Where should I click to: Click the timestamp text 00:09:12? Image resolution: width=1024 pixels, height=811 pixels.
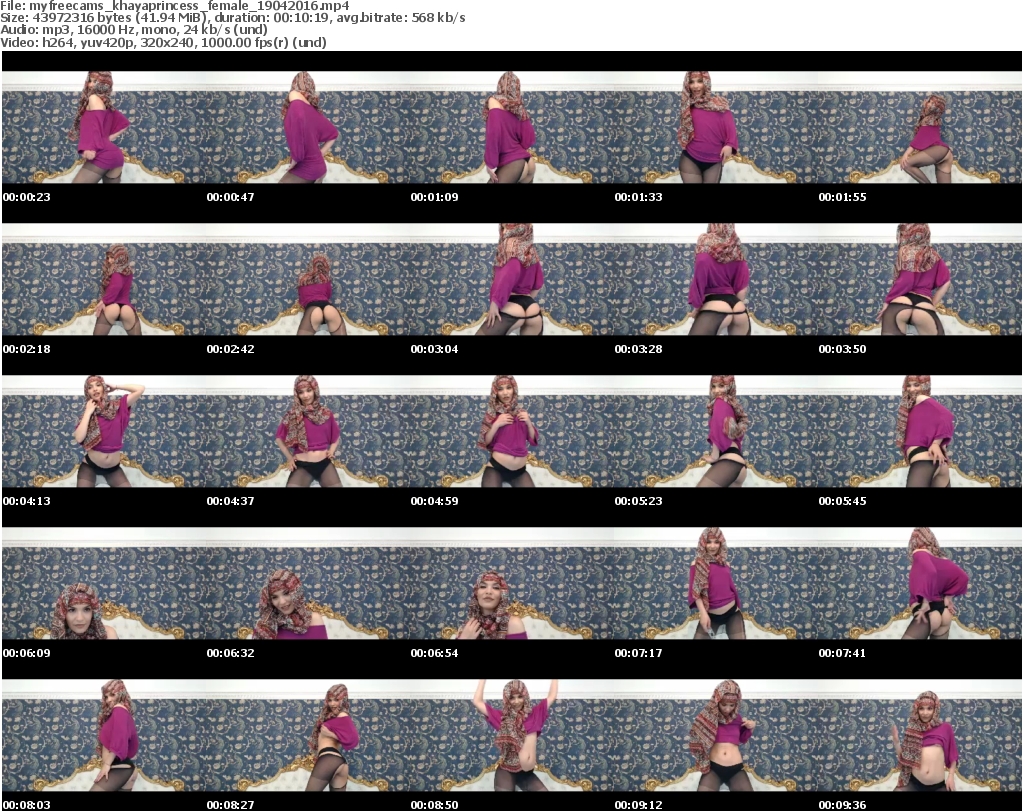(638, 805)
